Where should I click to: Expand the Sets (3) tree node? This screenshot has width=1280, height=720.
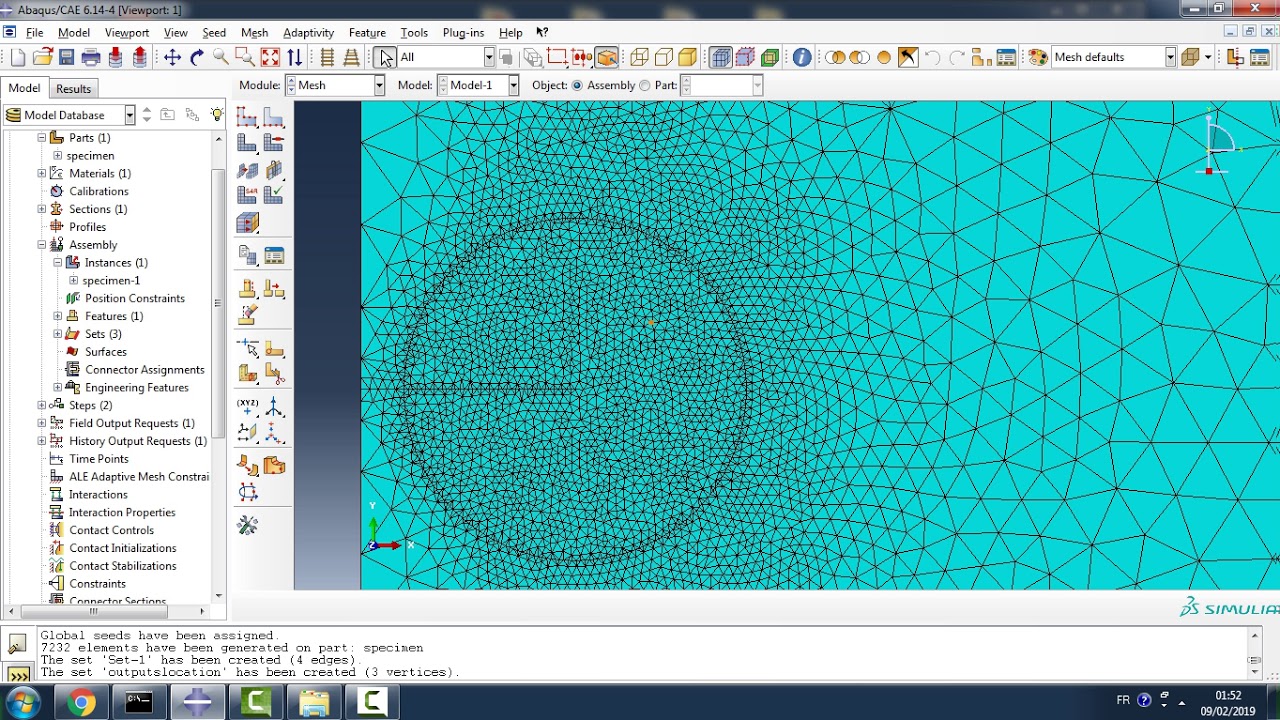[x=58, y=334]
